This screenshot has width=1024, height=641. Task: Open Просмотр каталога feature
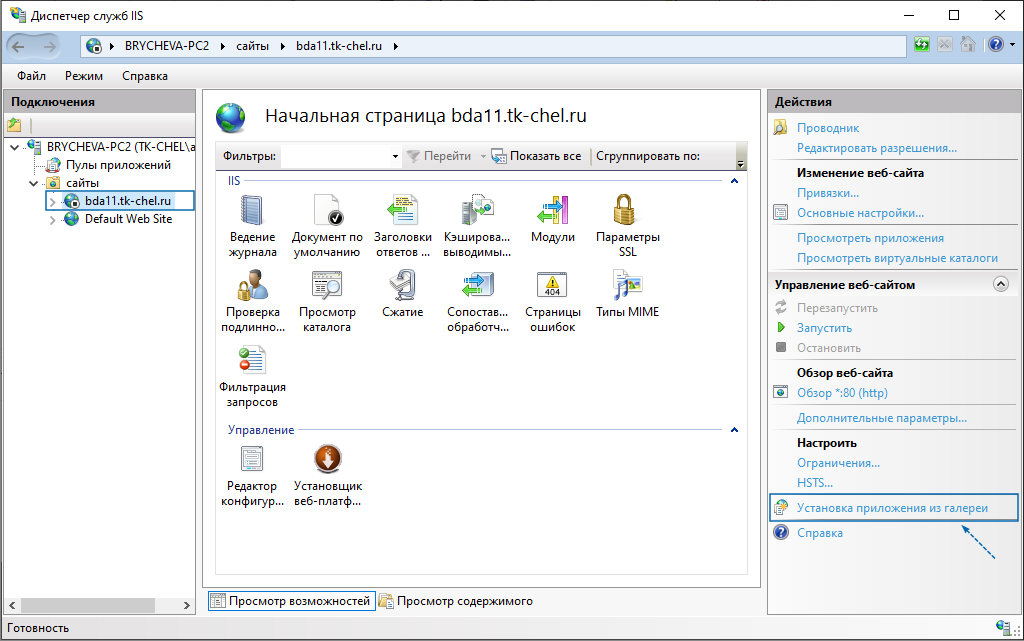pyautogui.click(x=327, y=301)
